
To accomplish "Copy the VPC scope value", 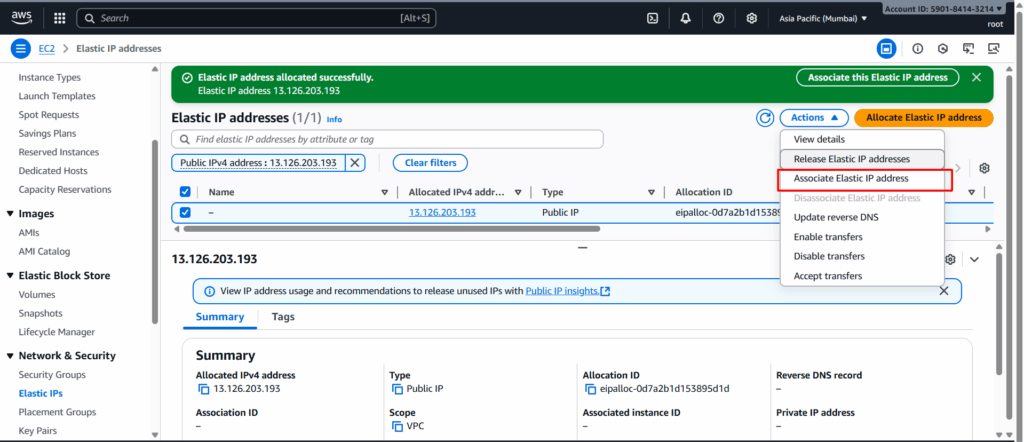I will coord(397,426).
